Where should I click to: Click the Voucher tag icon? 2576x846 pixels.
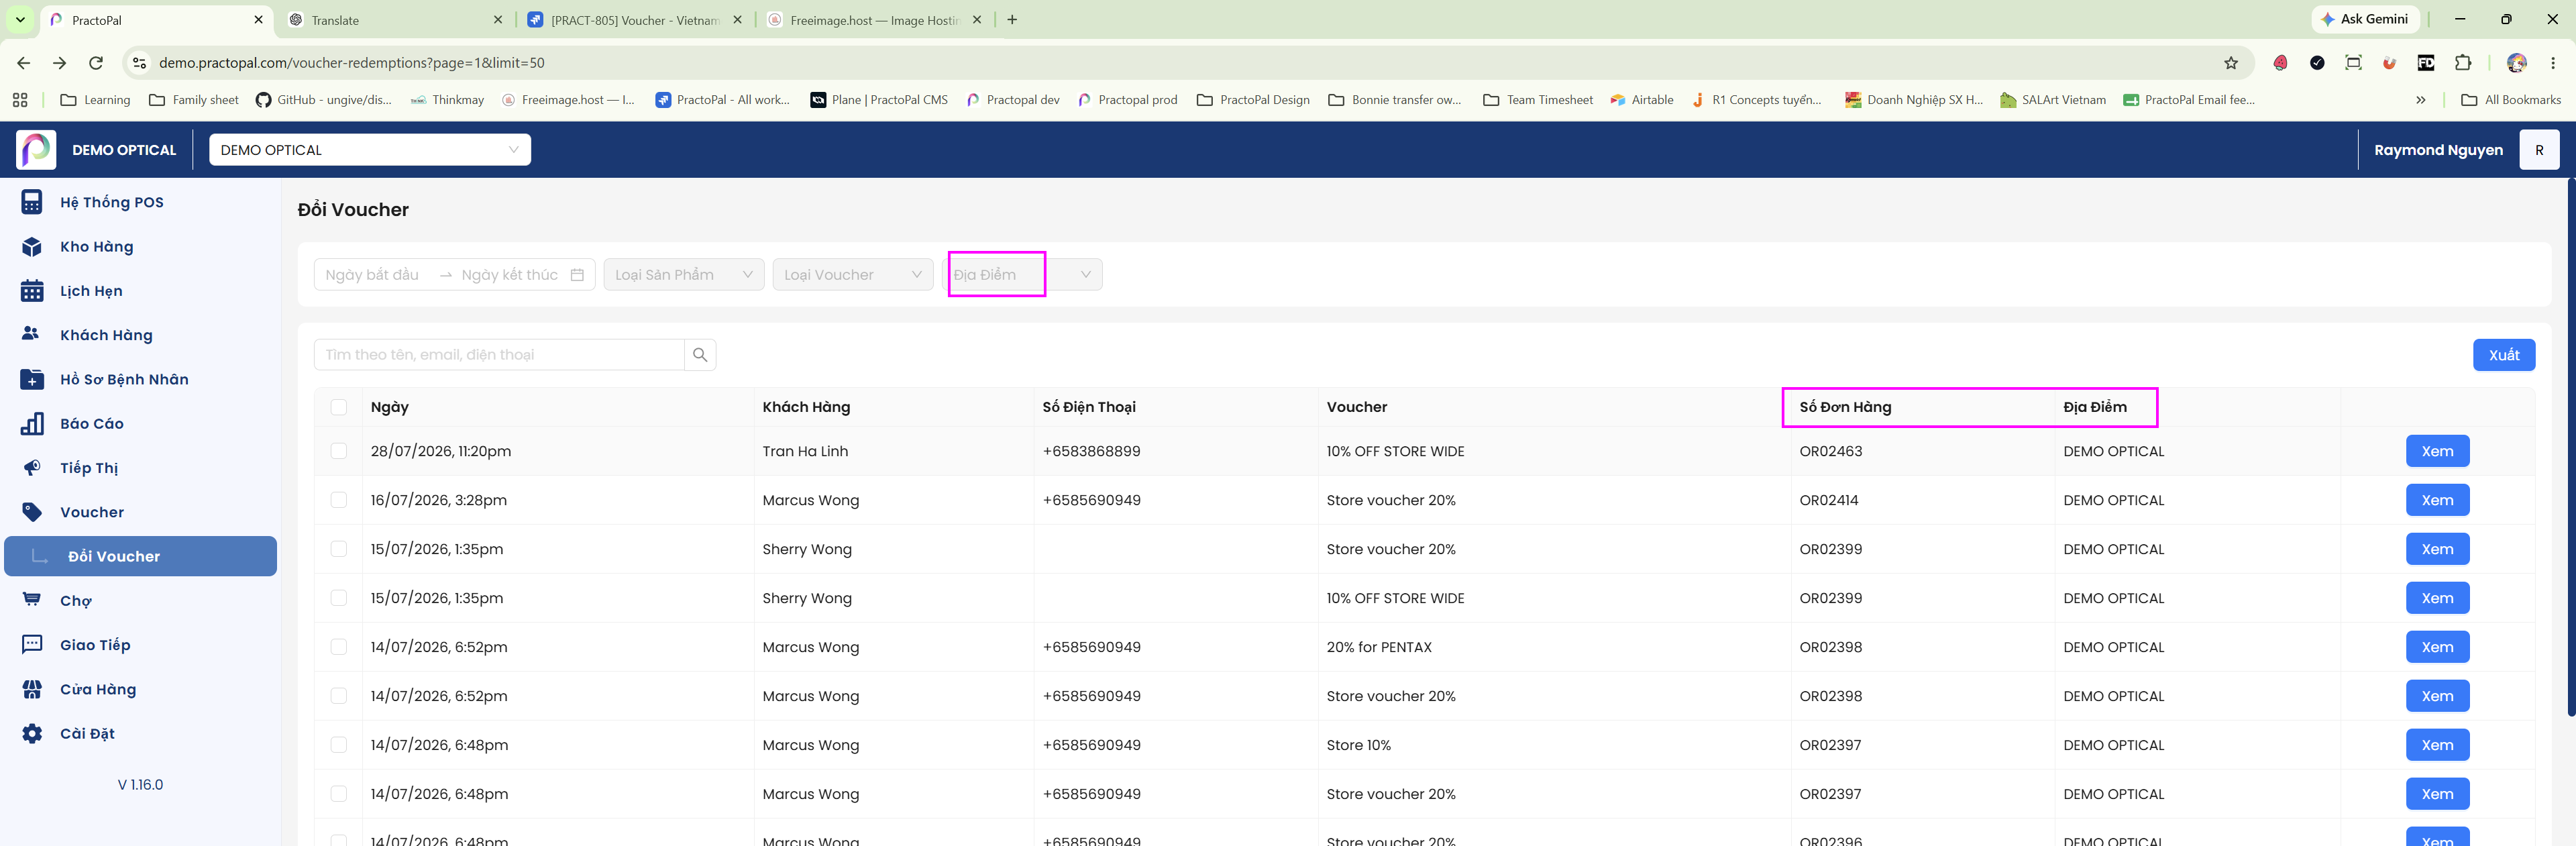[x=32, y=512]
